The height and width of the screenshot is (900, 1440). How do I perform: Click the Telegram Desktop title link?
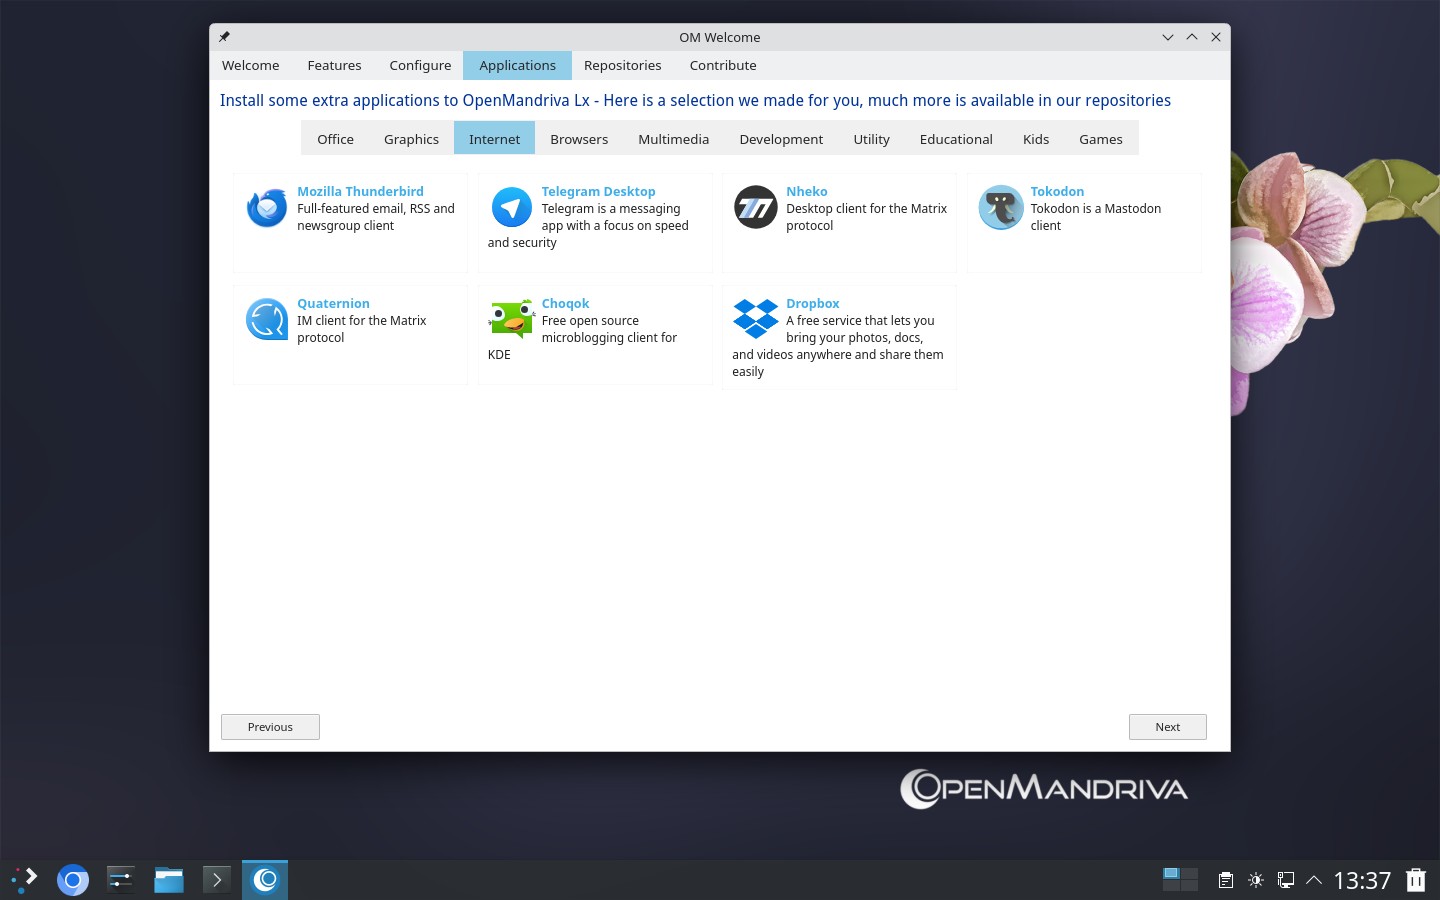click(598, 191)
